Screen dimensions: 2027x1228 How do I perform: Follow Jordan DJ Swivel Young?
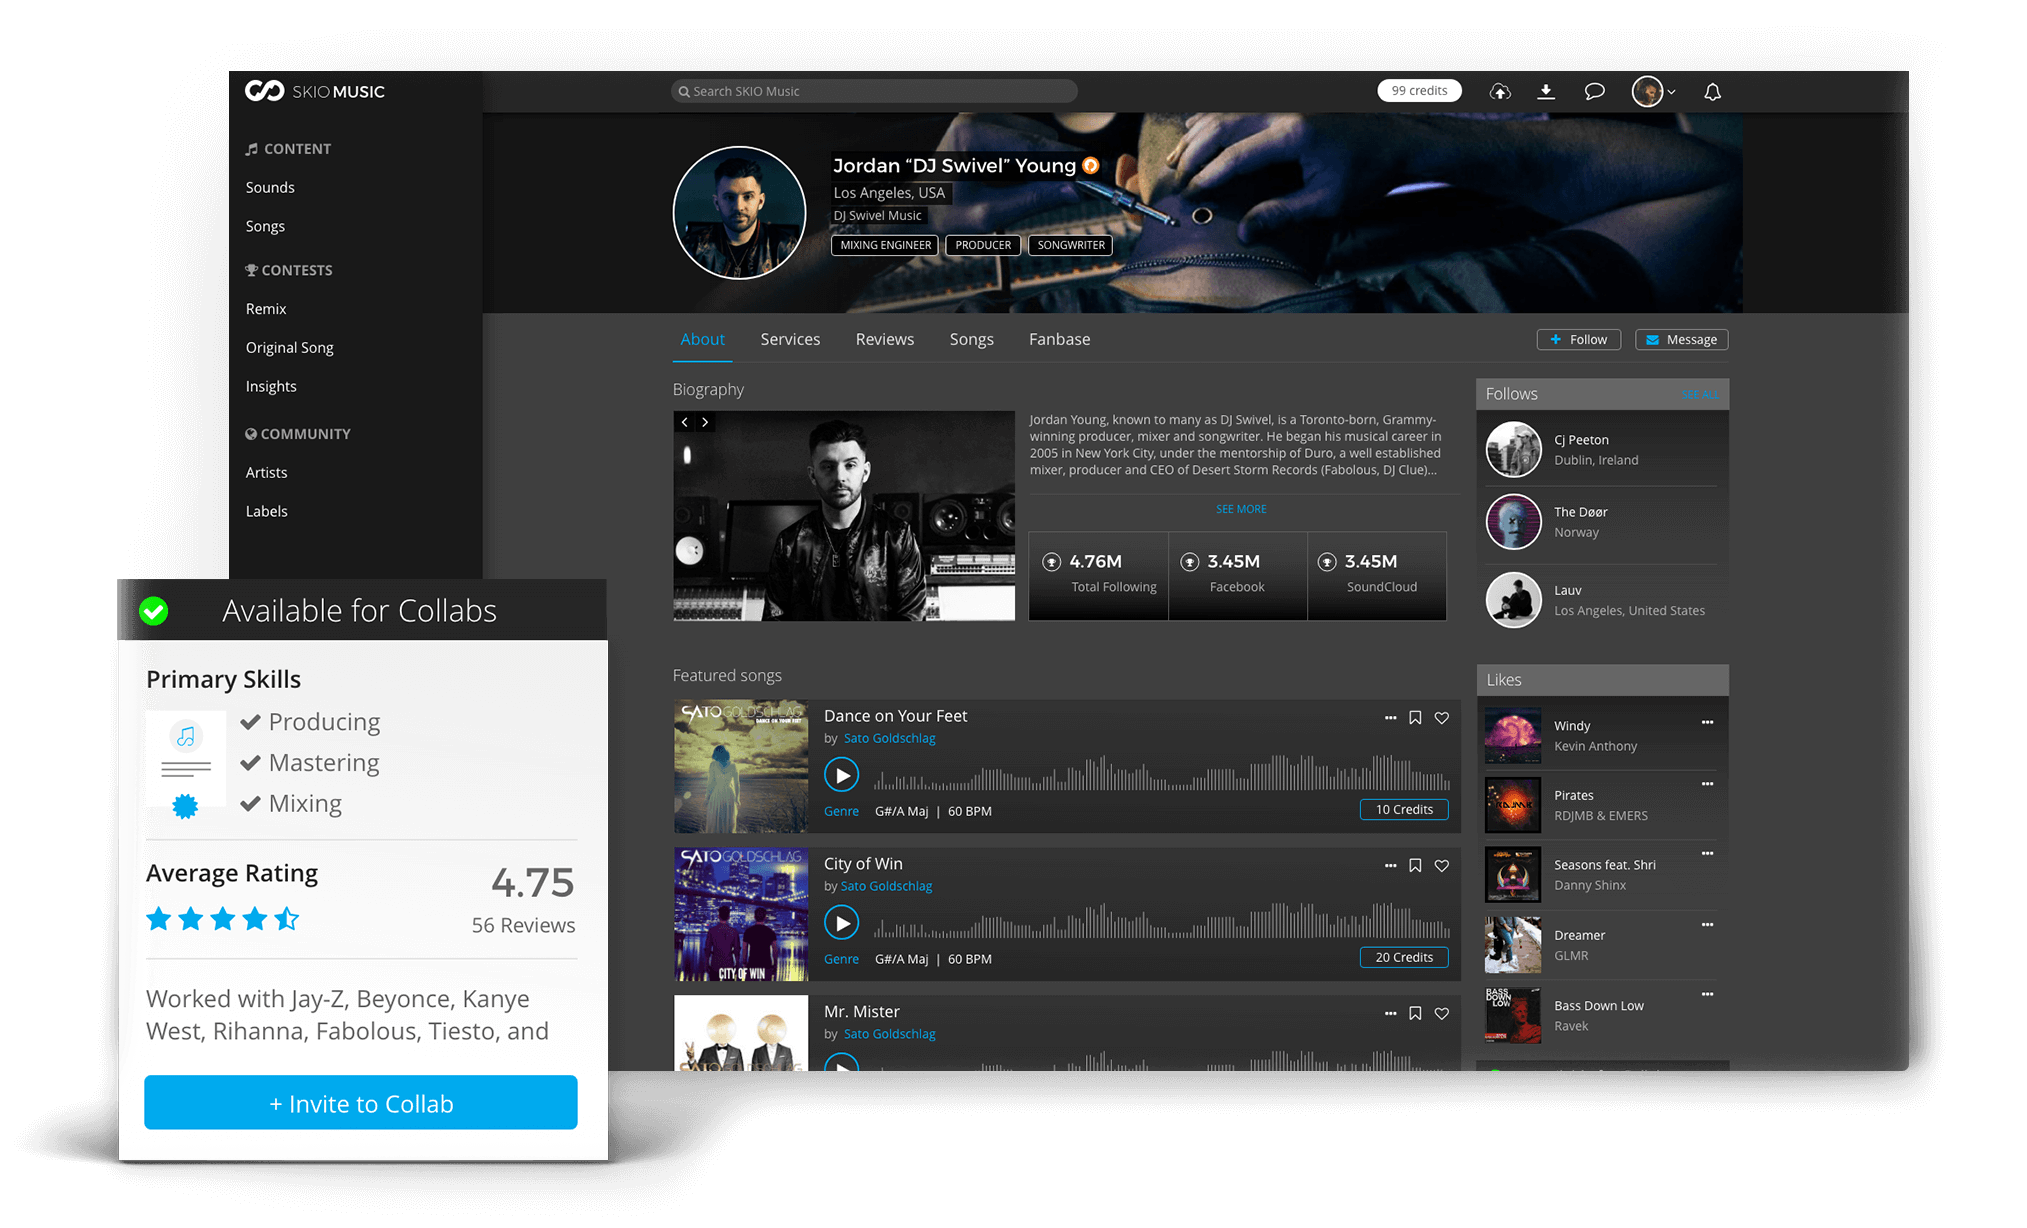tap(1578, 339)
